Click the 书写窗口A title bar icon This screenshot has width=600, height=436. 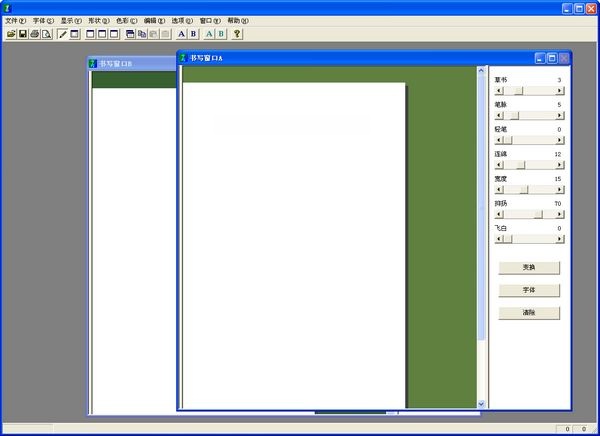coord(183,58)
